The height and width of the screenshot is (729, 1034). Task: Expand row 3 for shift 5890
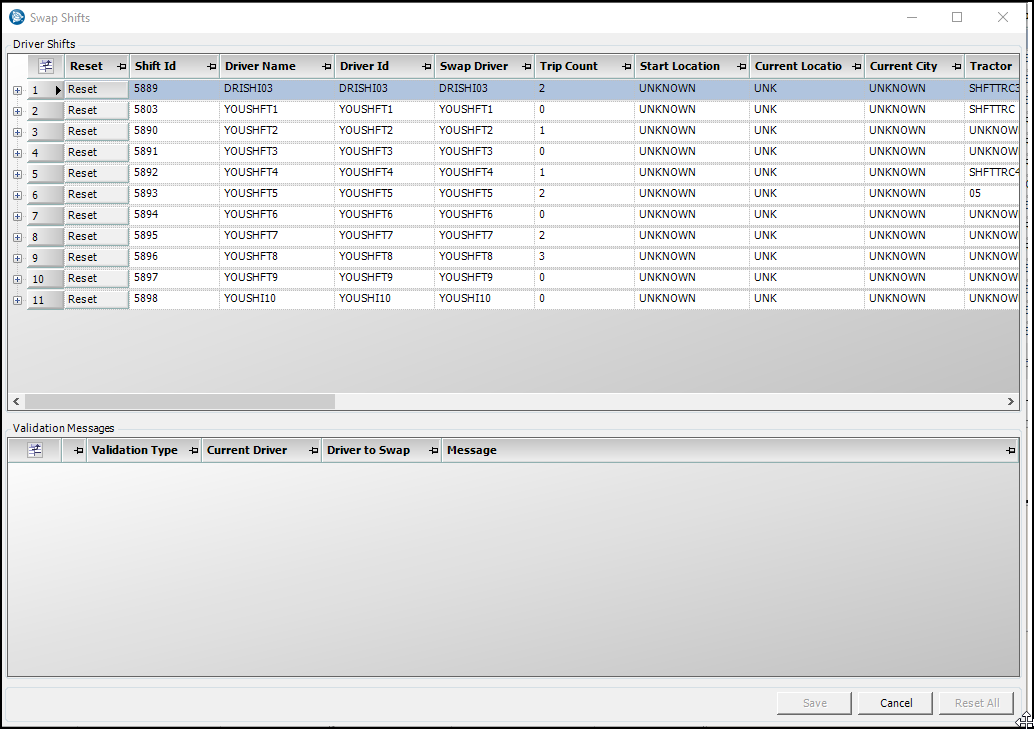click(x=18, y=133)
